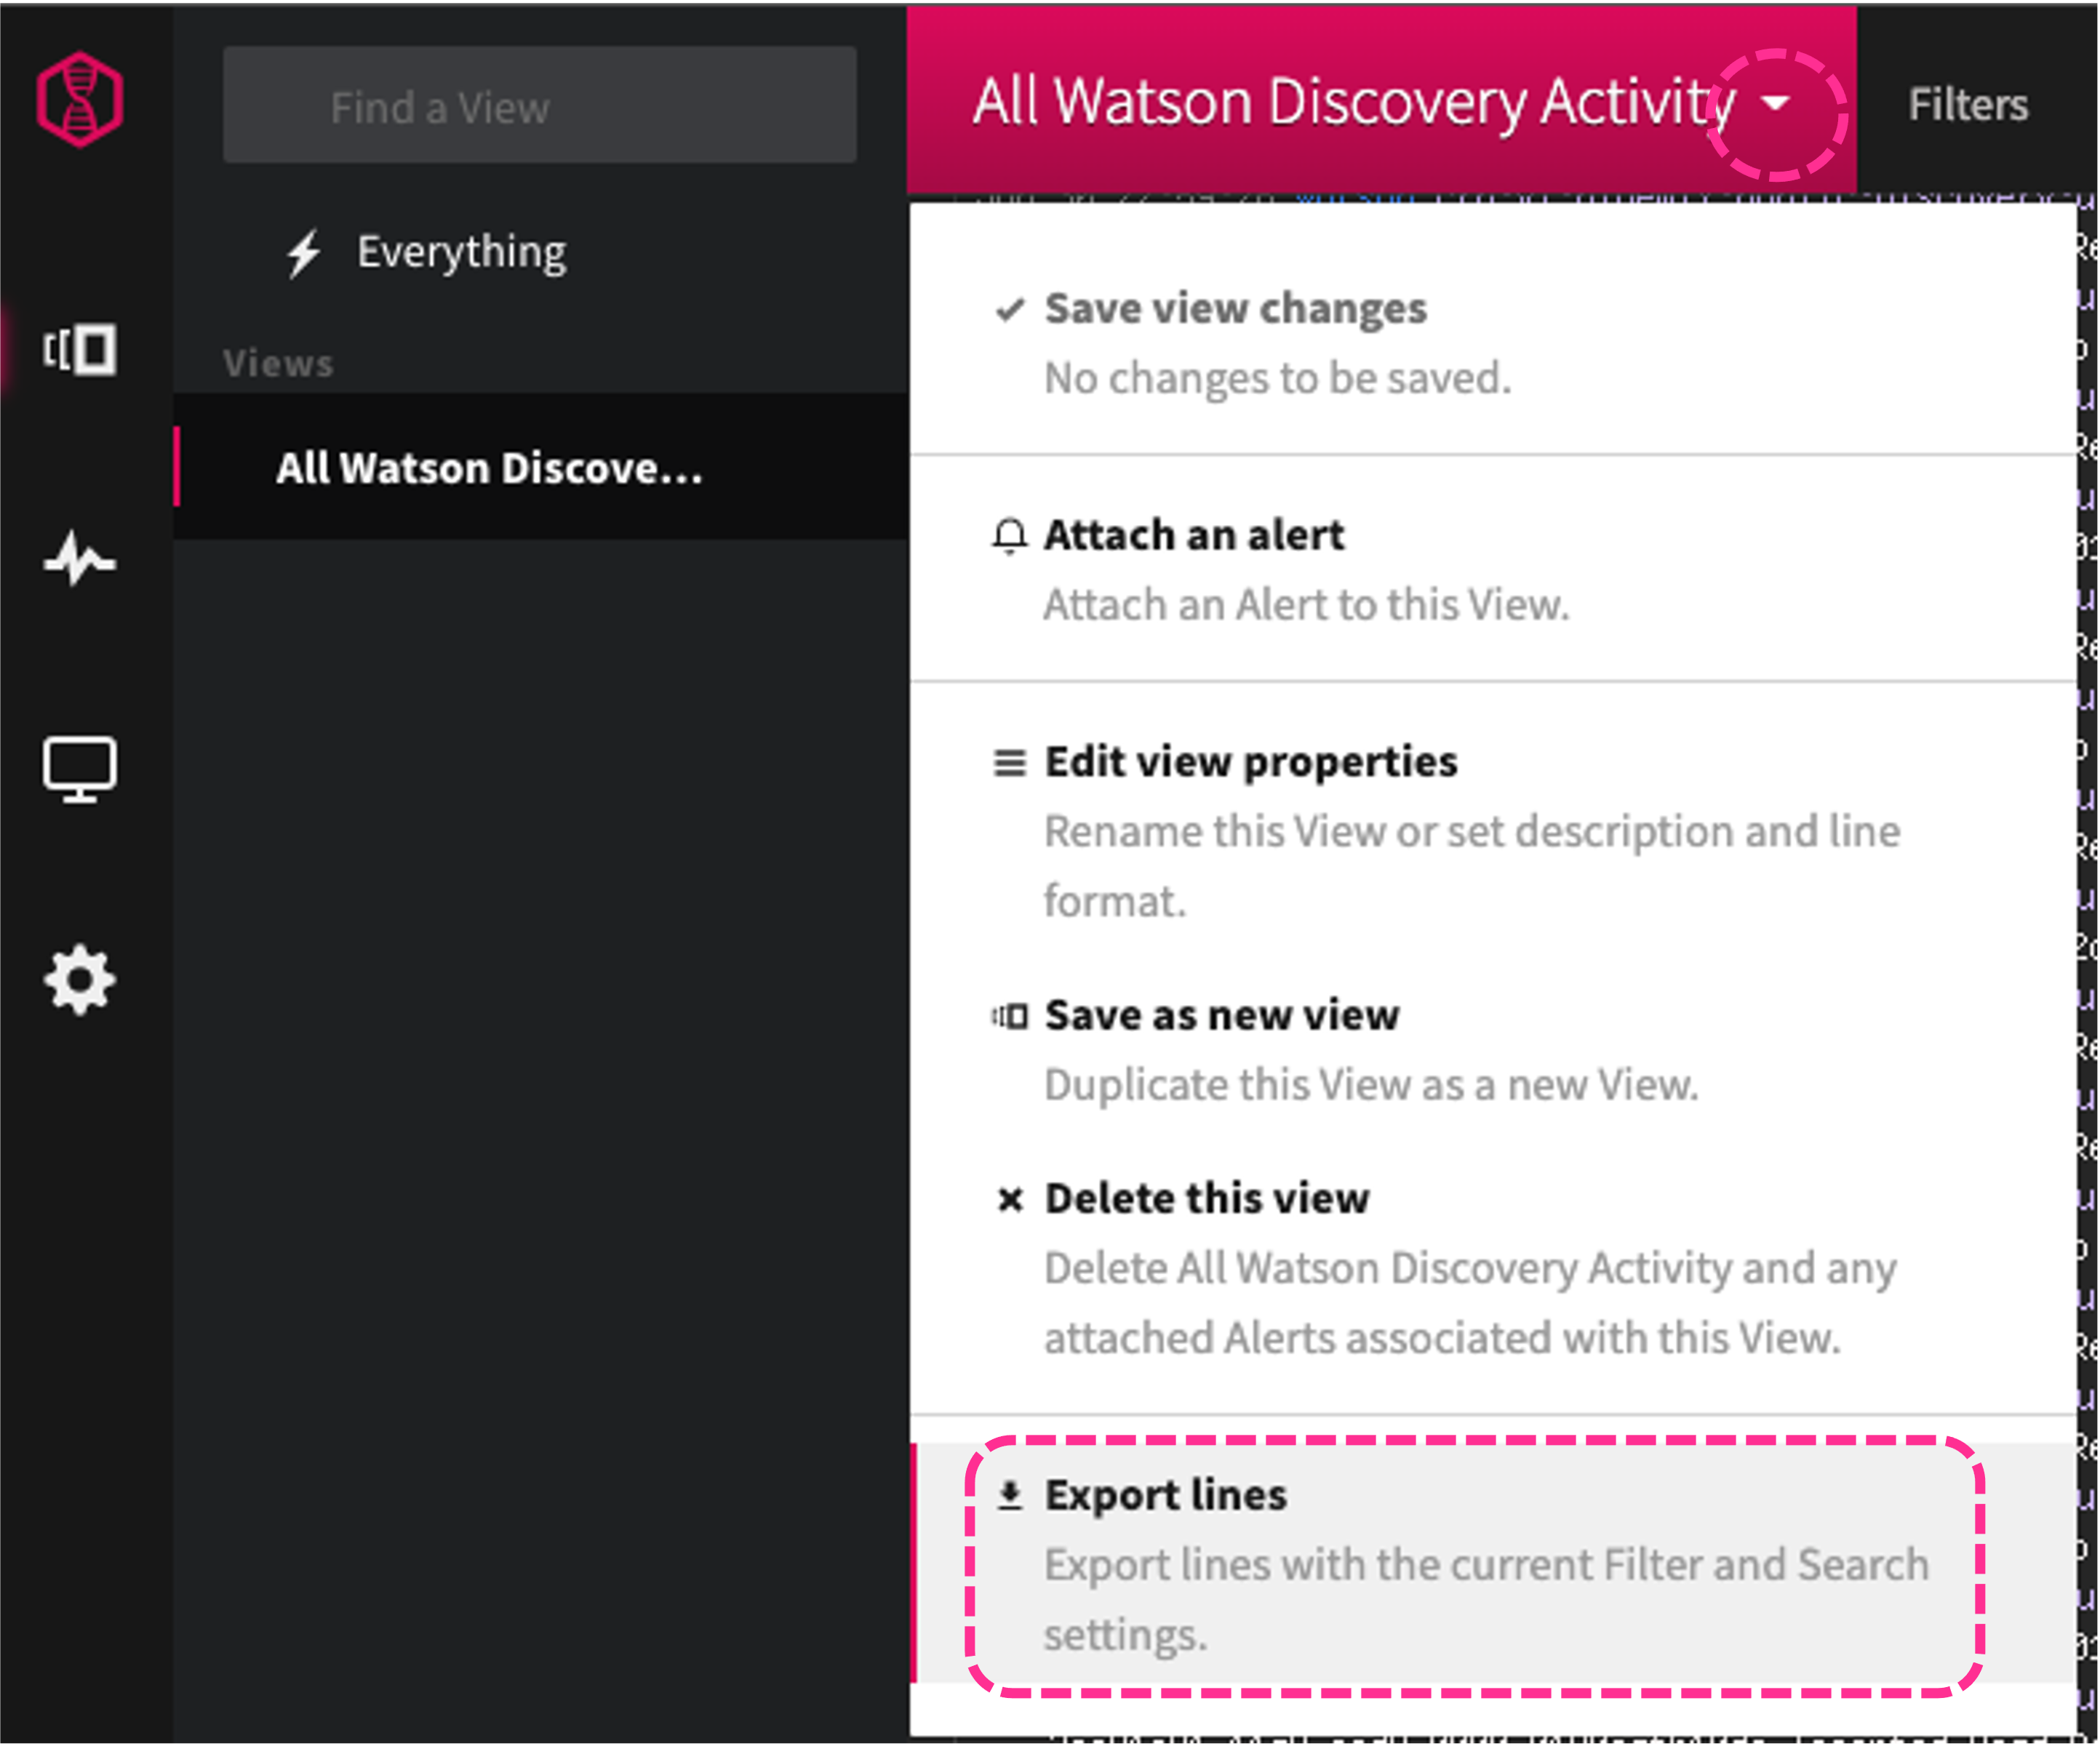The width and height of the screenshot is (2100, 1746).
Task: Select Delete this view menu entry
Action: pyautogui.click(x=1205, y=1199)
